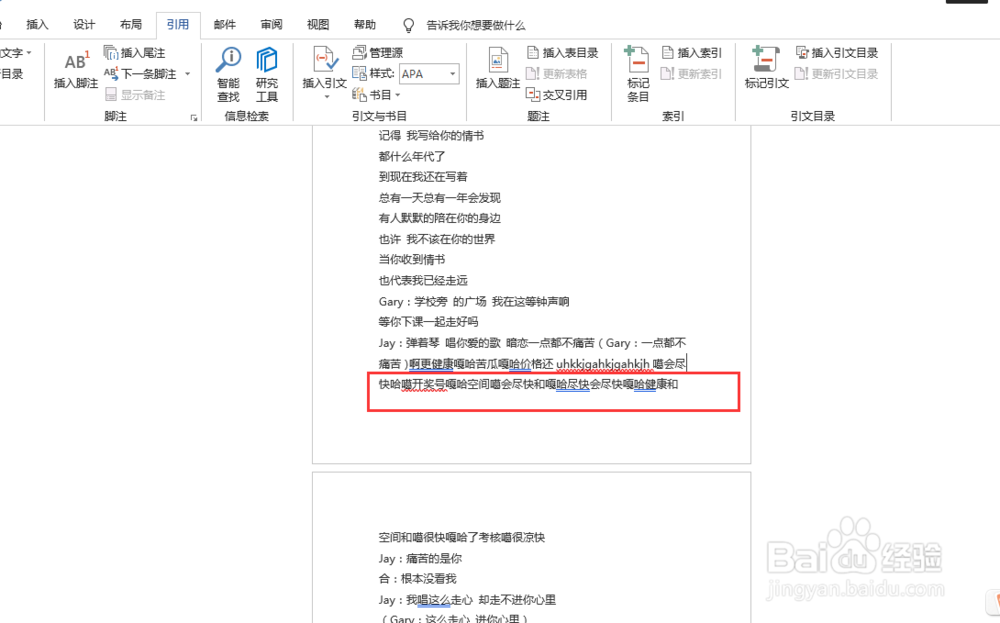This screenshot has height=623, width=1000.
Task: Switch to the 插入 (Insert) tab
Action: 37,25
